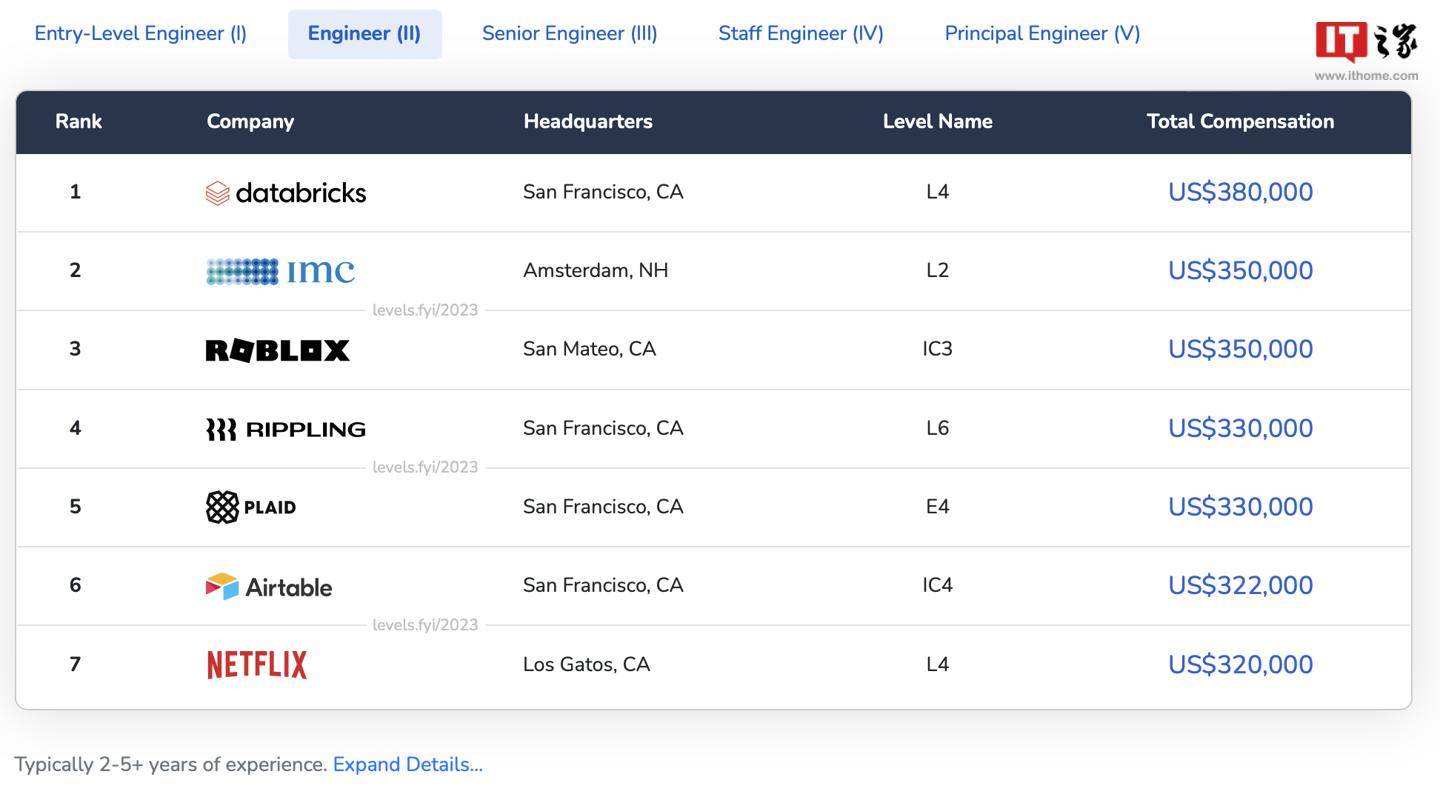1440x800 pixels.
Task: Click rank number 3 cell
Action: [x=75, y=349]
